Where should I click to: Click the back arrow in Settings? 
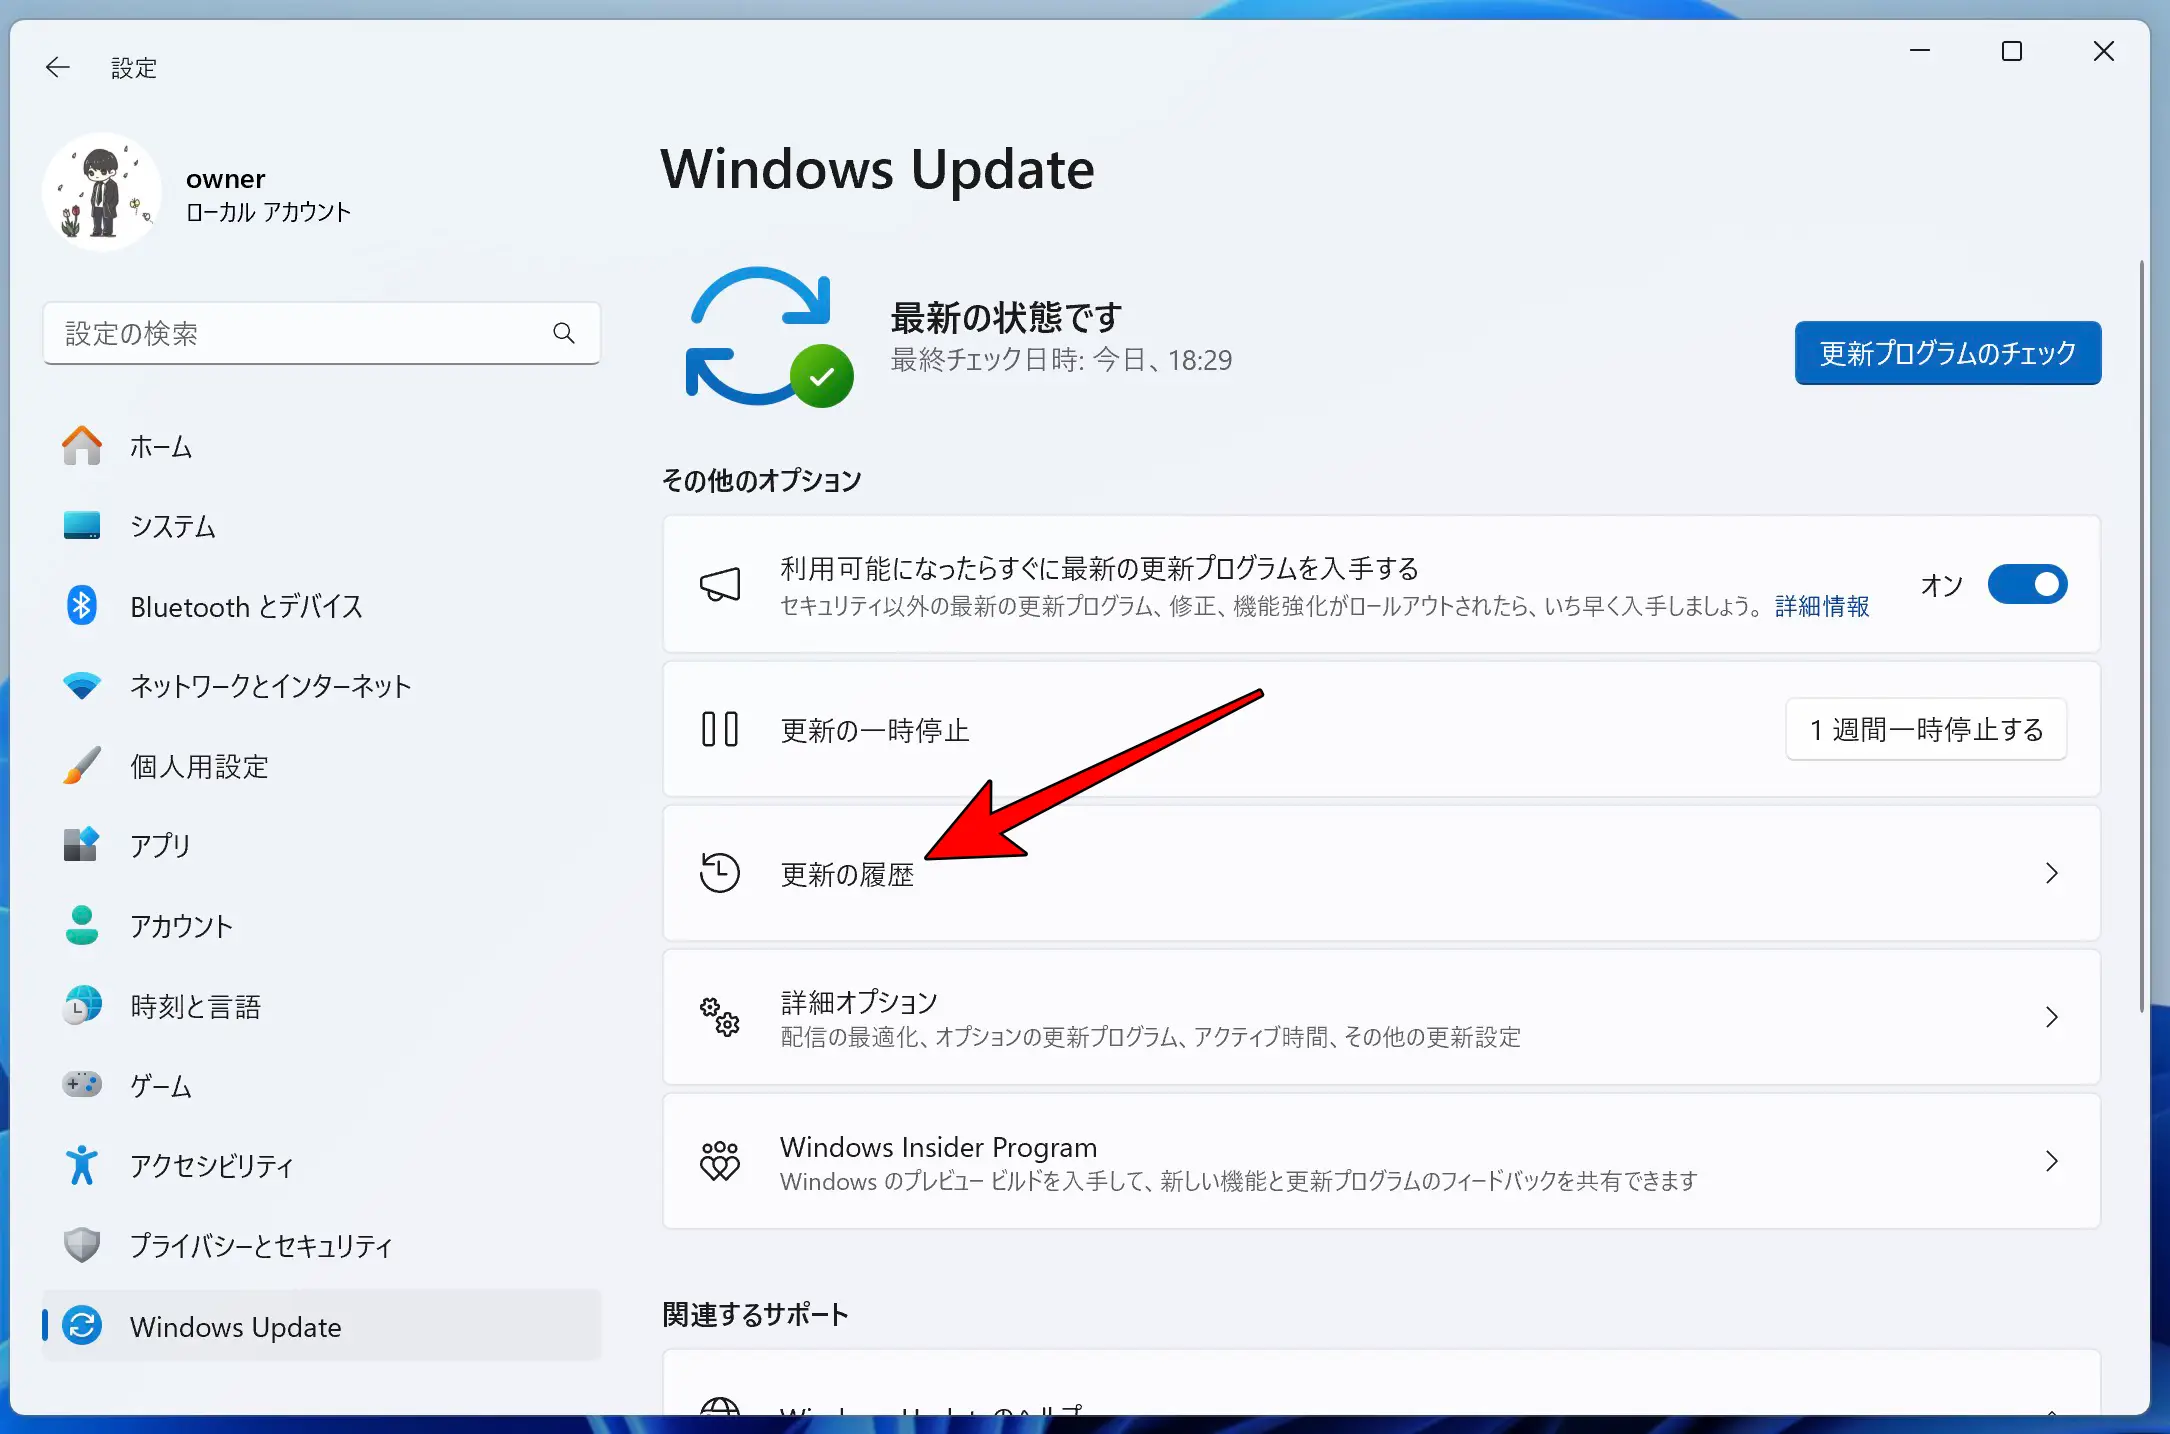point(57,67)
